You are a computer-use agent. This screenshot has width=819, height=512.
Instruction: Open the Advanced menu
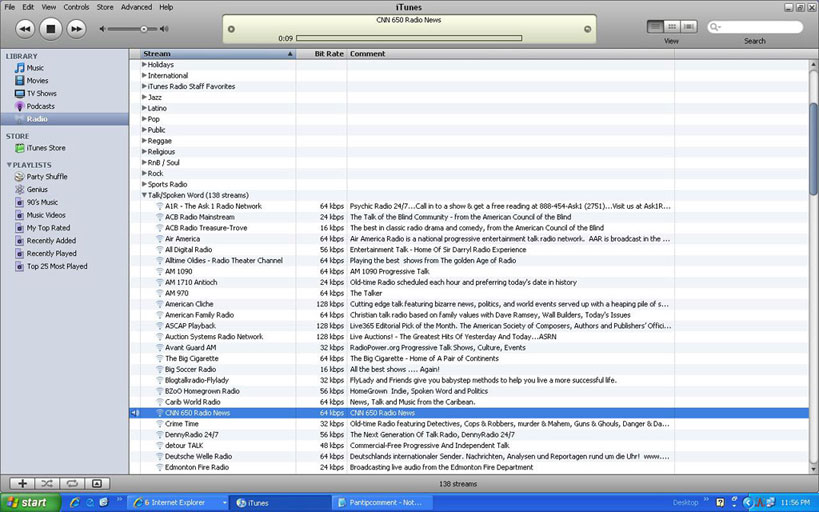coord(136,7)
